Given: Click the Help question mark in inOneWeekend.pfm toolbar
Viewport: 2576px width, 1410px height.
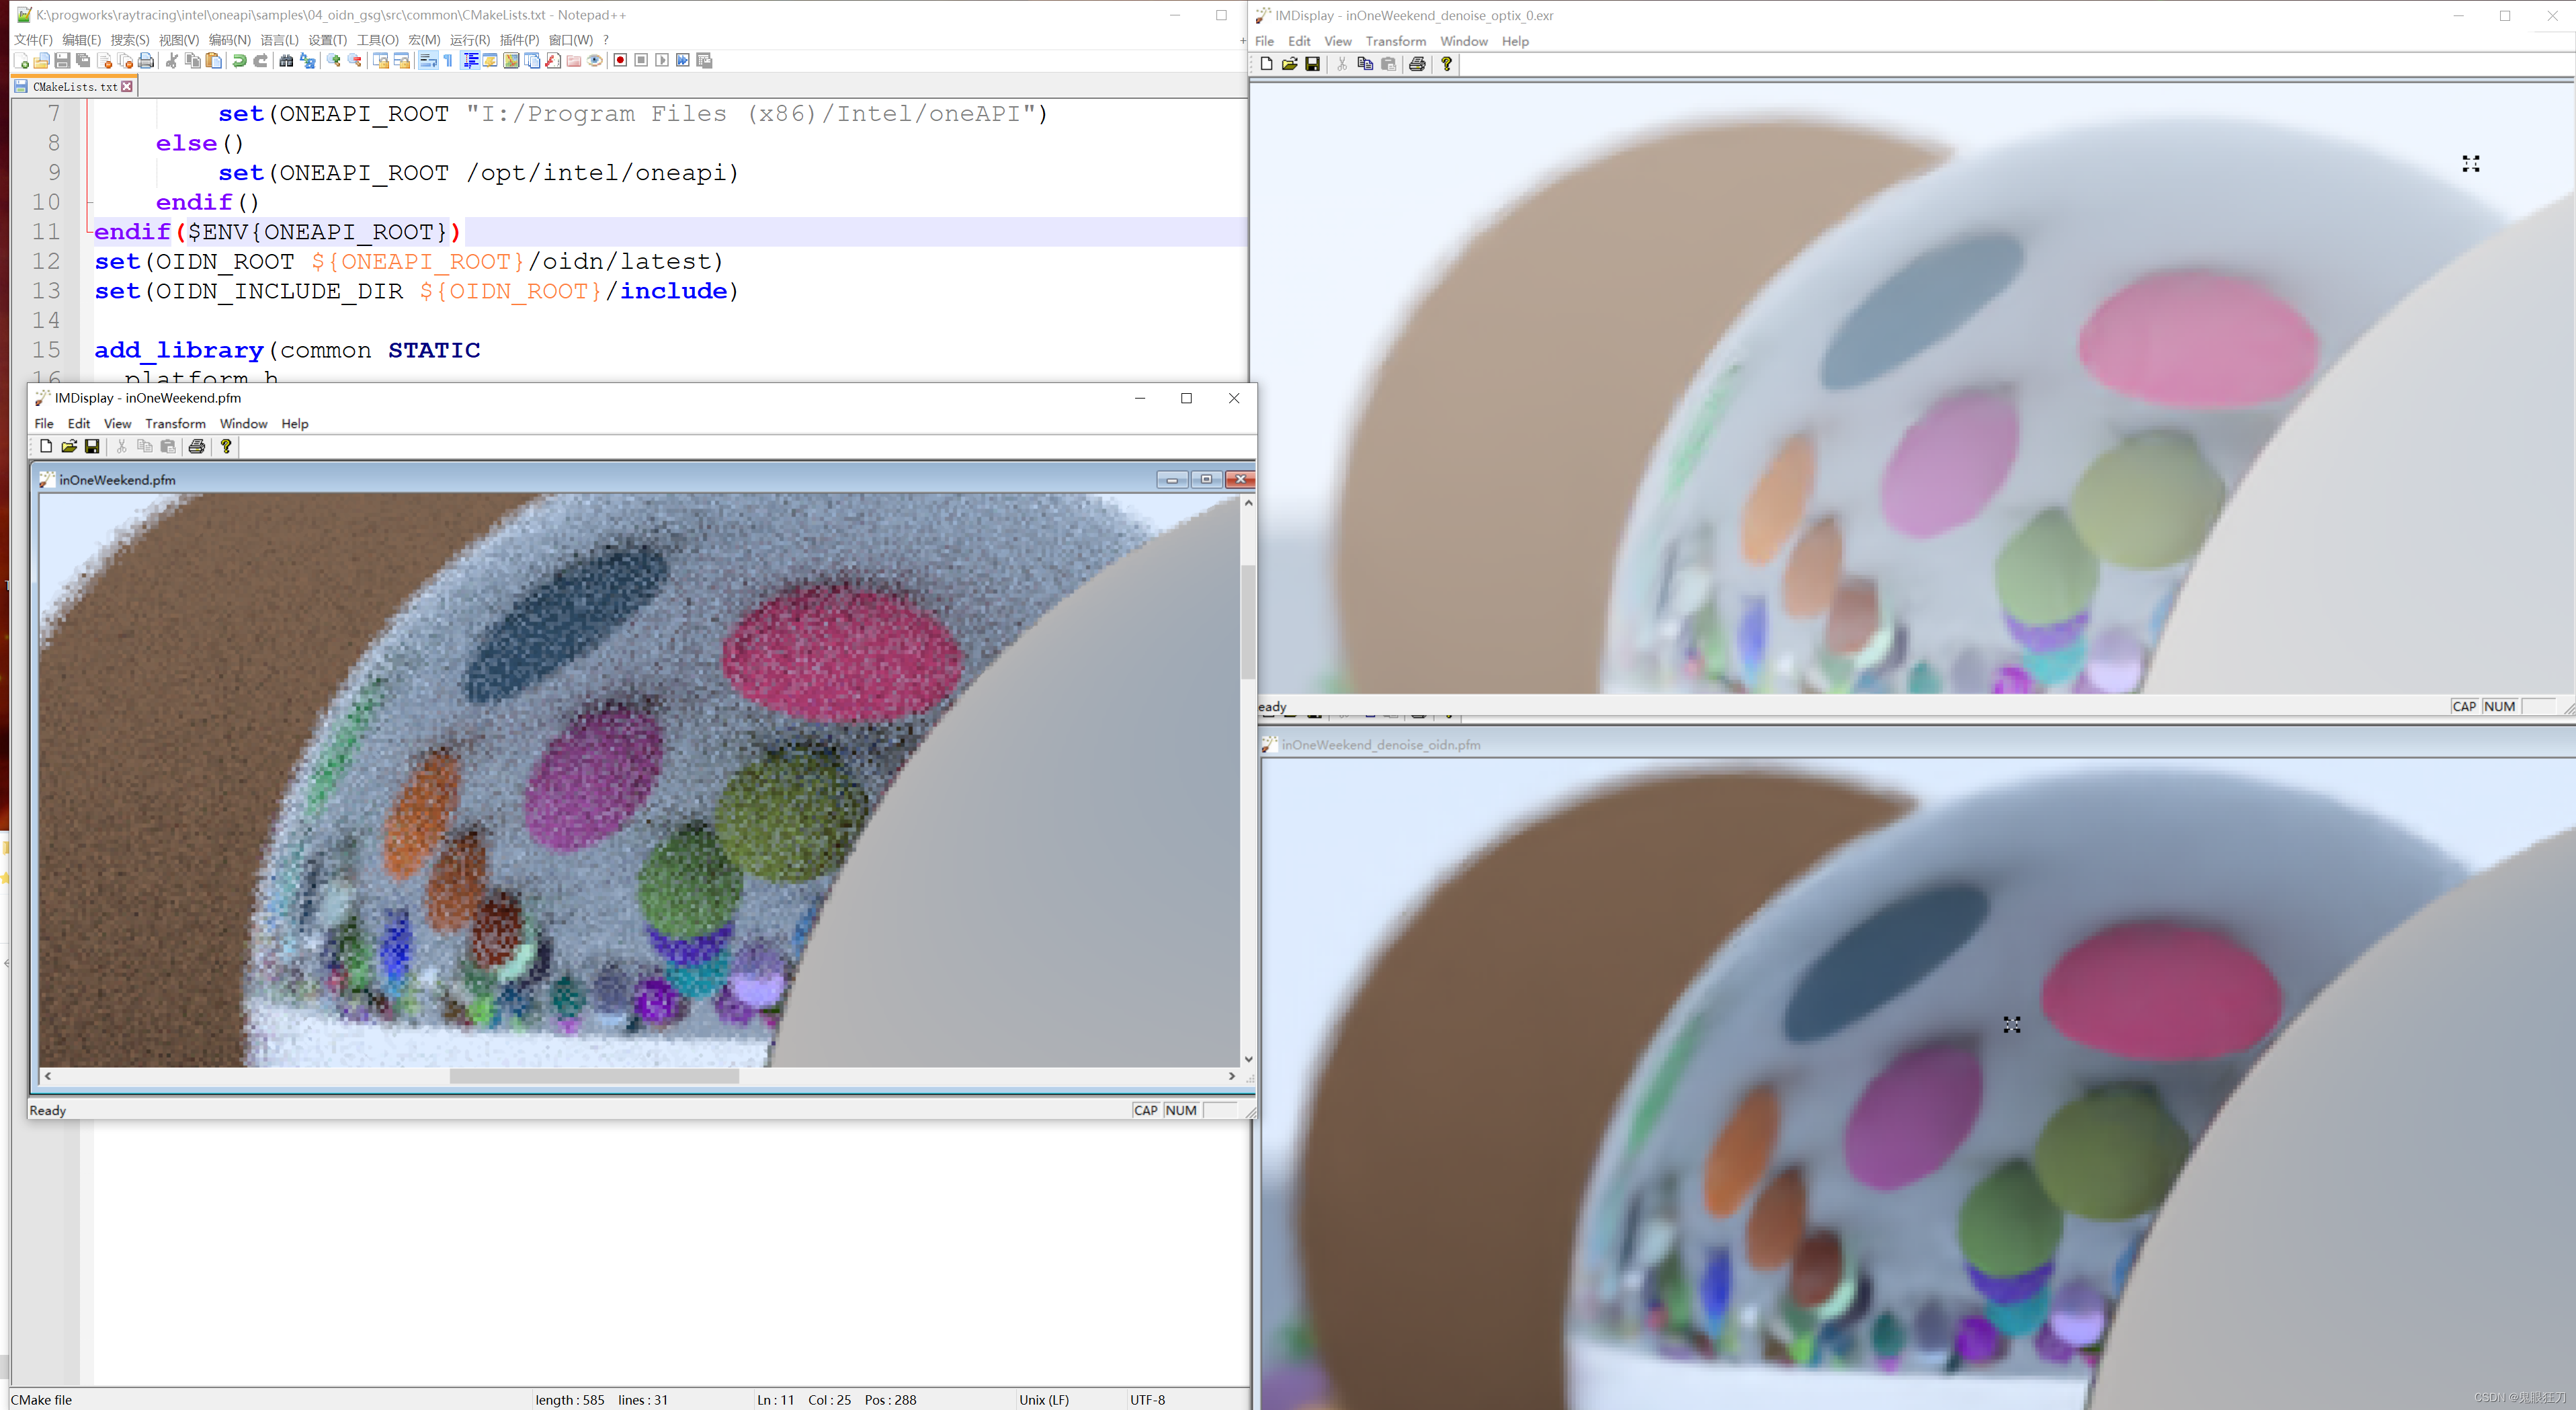Looking at the screenshot, I should 226,447.
